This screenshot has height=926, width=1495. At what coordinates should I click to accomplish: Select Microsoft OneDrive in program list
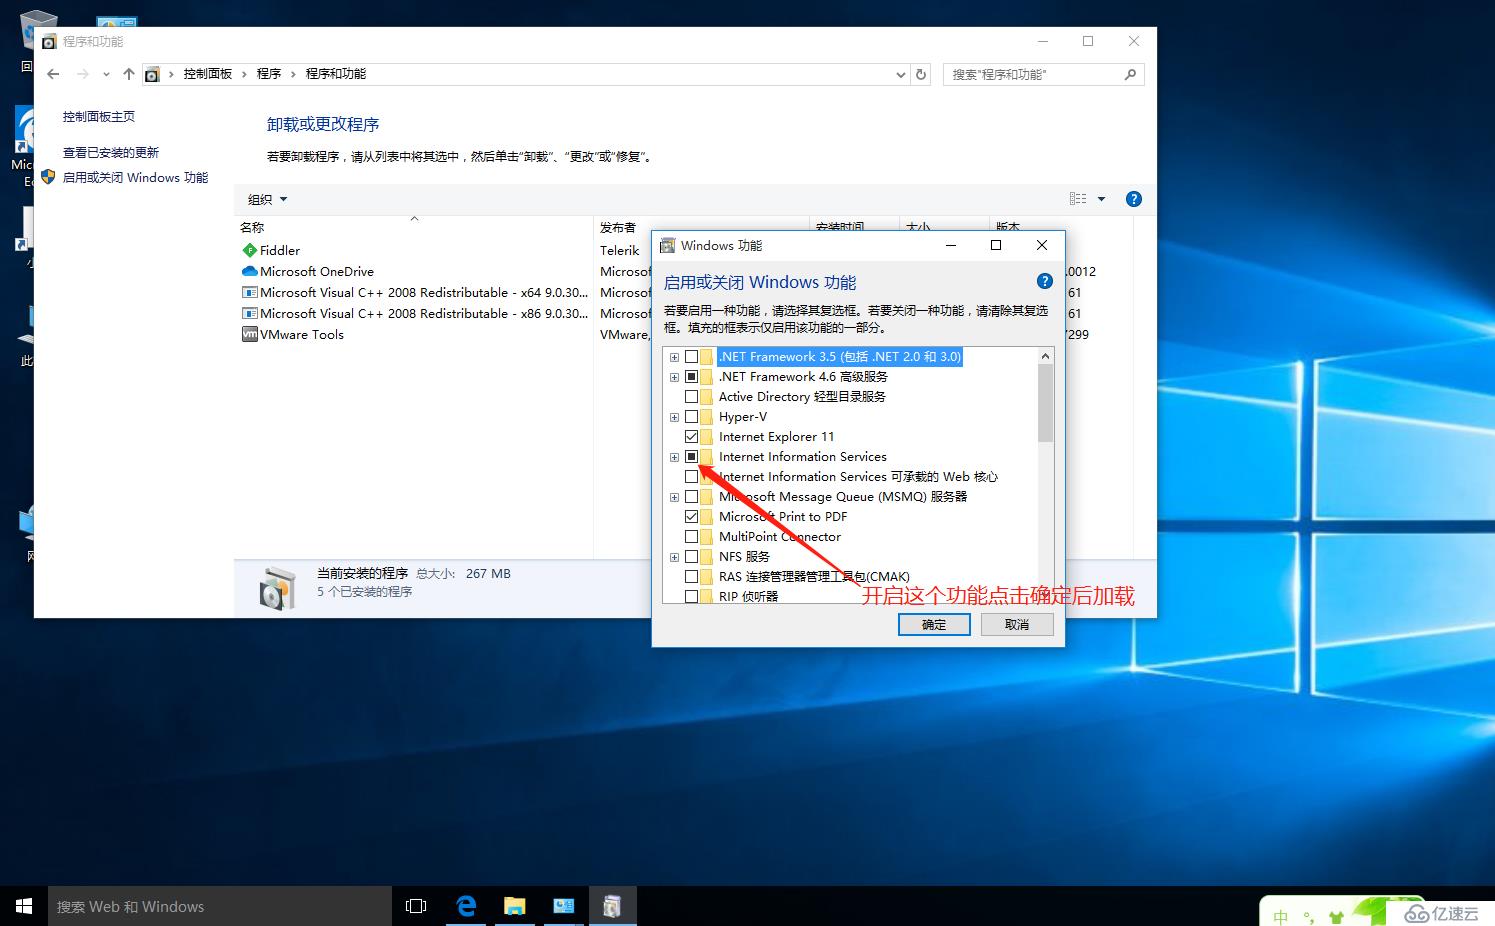(x=317, y=272)
